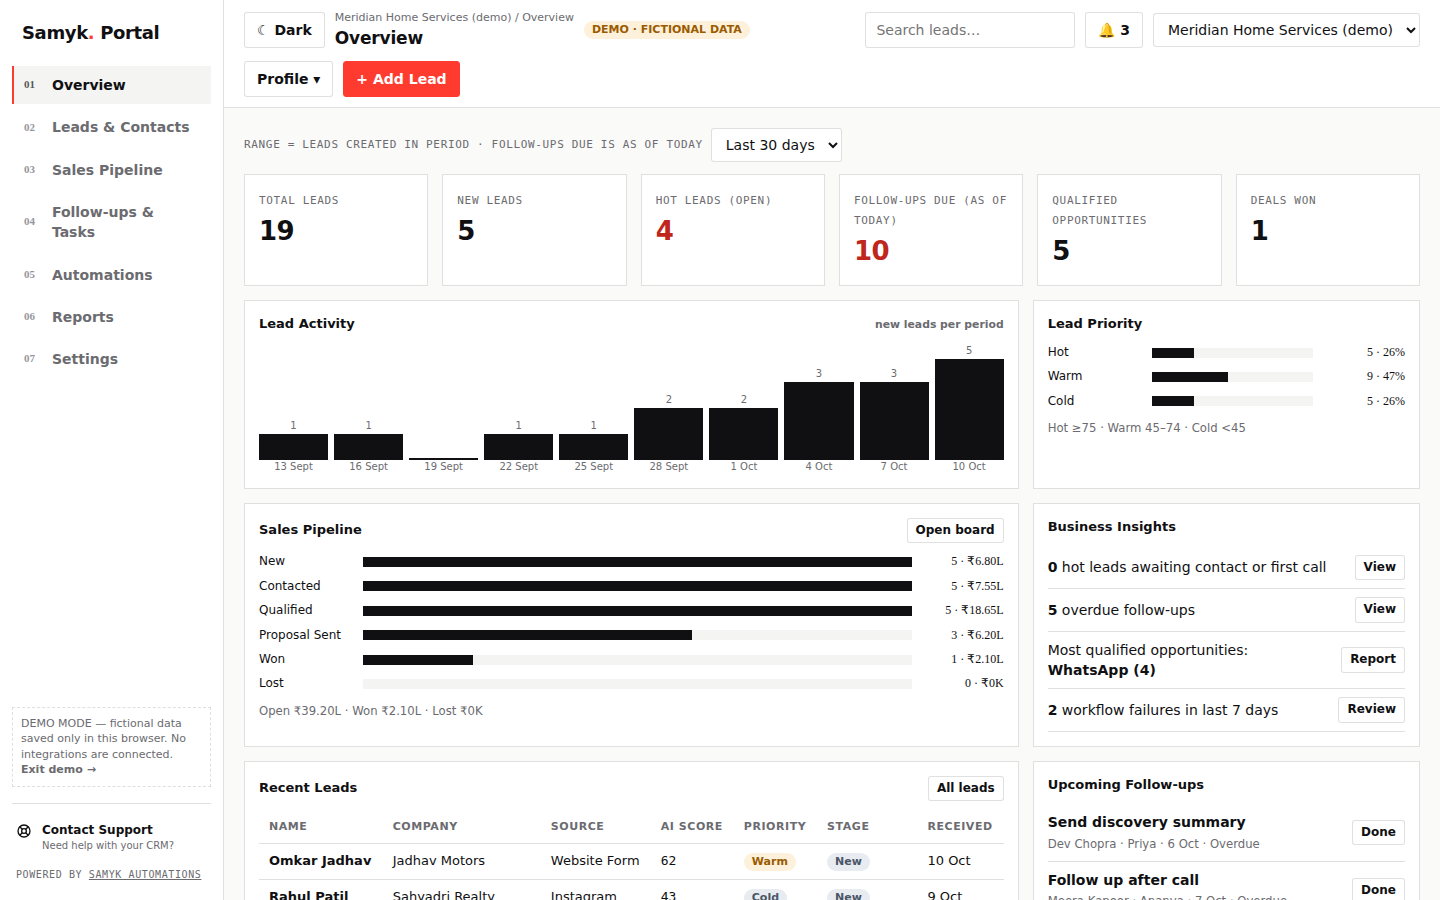Image resolution: width=1440 pixels, height=900 pixels.
Task: Click the Follow-ups Due card
Action: [931, 230]
